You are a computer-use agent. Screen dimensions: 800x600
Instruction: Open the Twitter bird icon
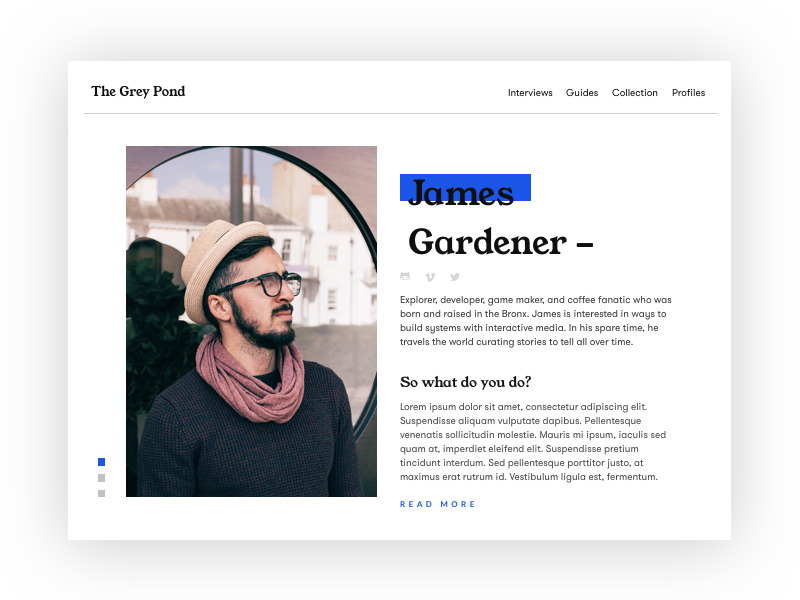[455, 277]
